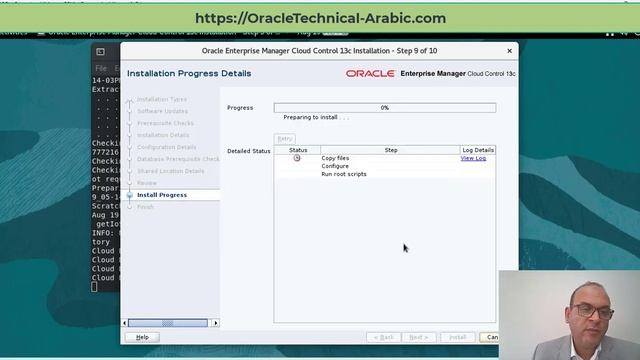Select the Configure row text
Image resolution: width=640 pixels, height=360 pixels.
(335, 166)
